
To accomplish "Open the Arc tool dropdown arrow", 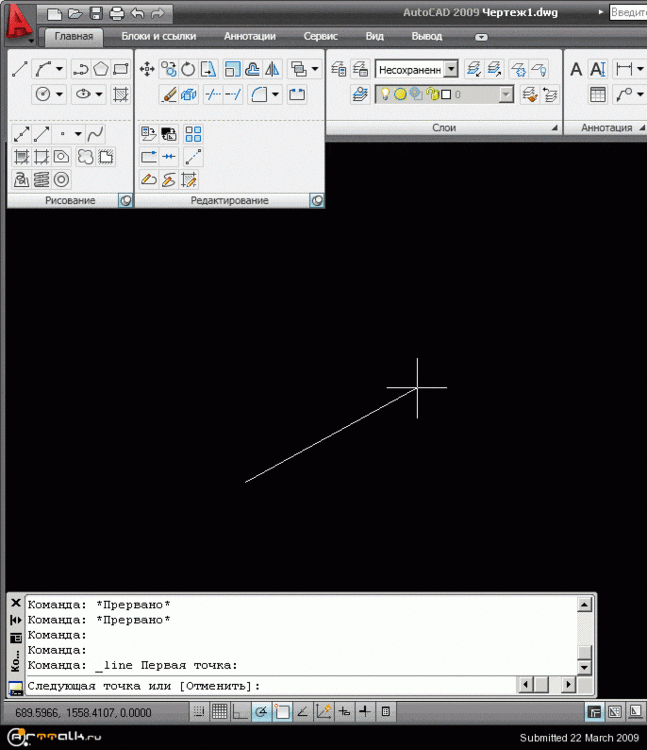I will (59, 69).
